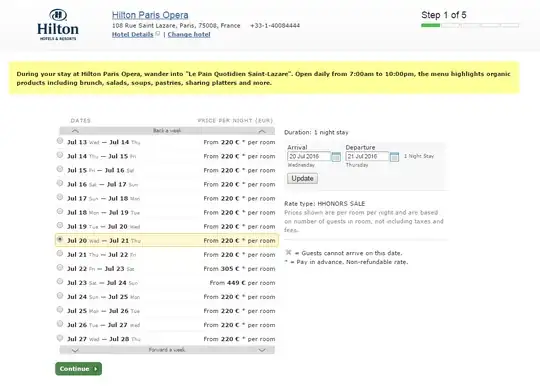Select Jul 19 – Jul 20 radio button
Screen dimensions: 540x388
(60, 226)
